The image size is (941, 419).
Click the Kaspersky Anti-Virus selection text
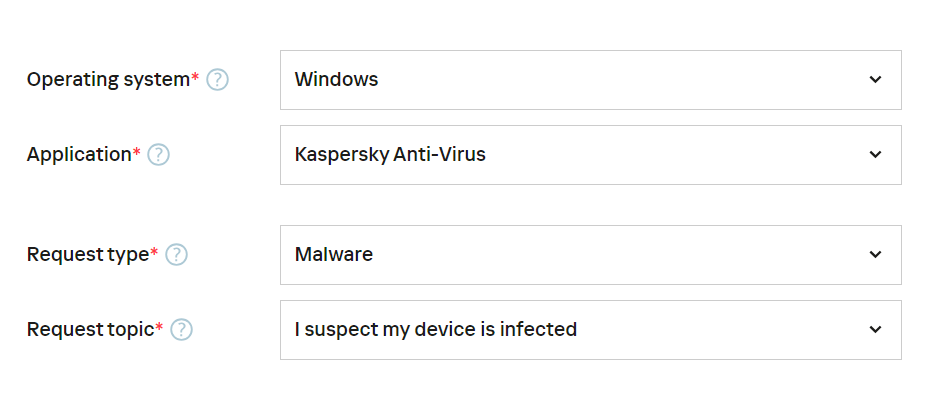[x=390, y=155]
